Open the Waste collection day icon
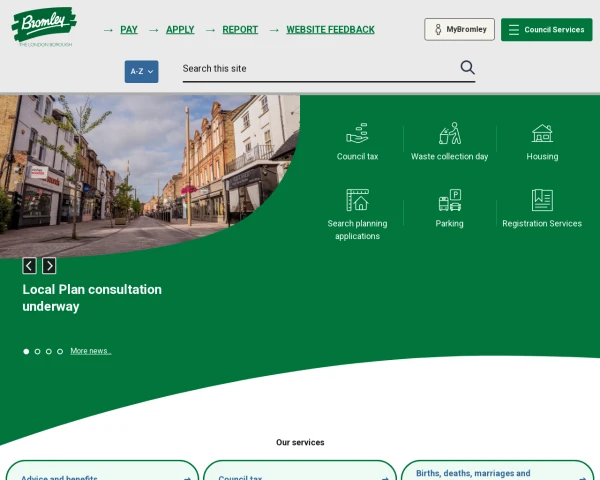Image resolution: width=600 pixels, height=480 pixels. click(449, 134)
